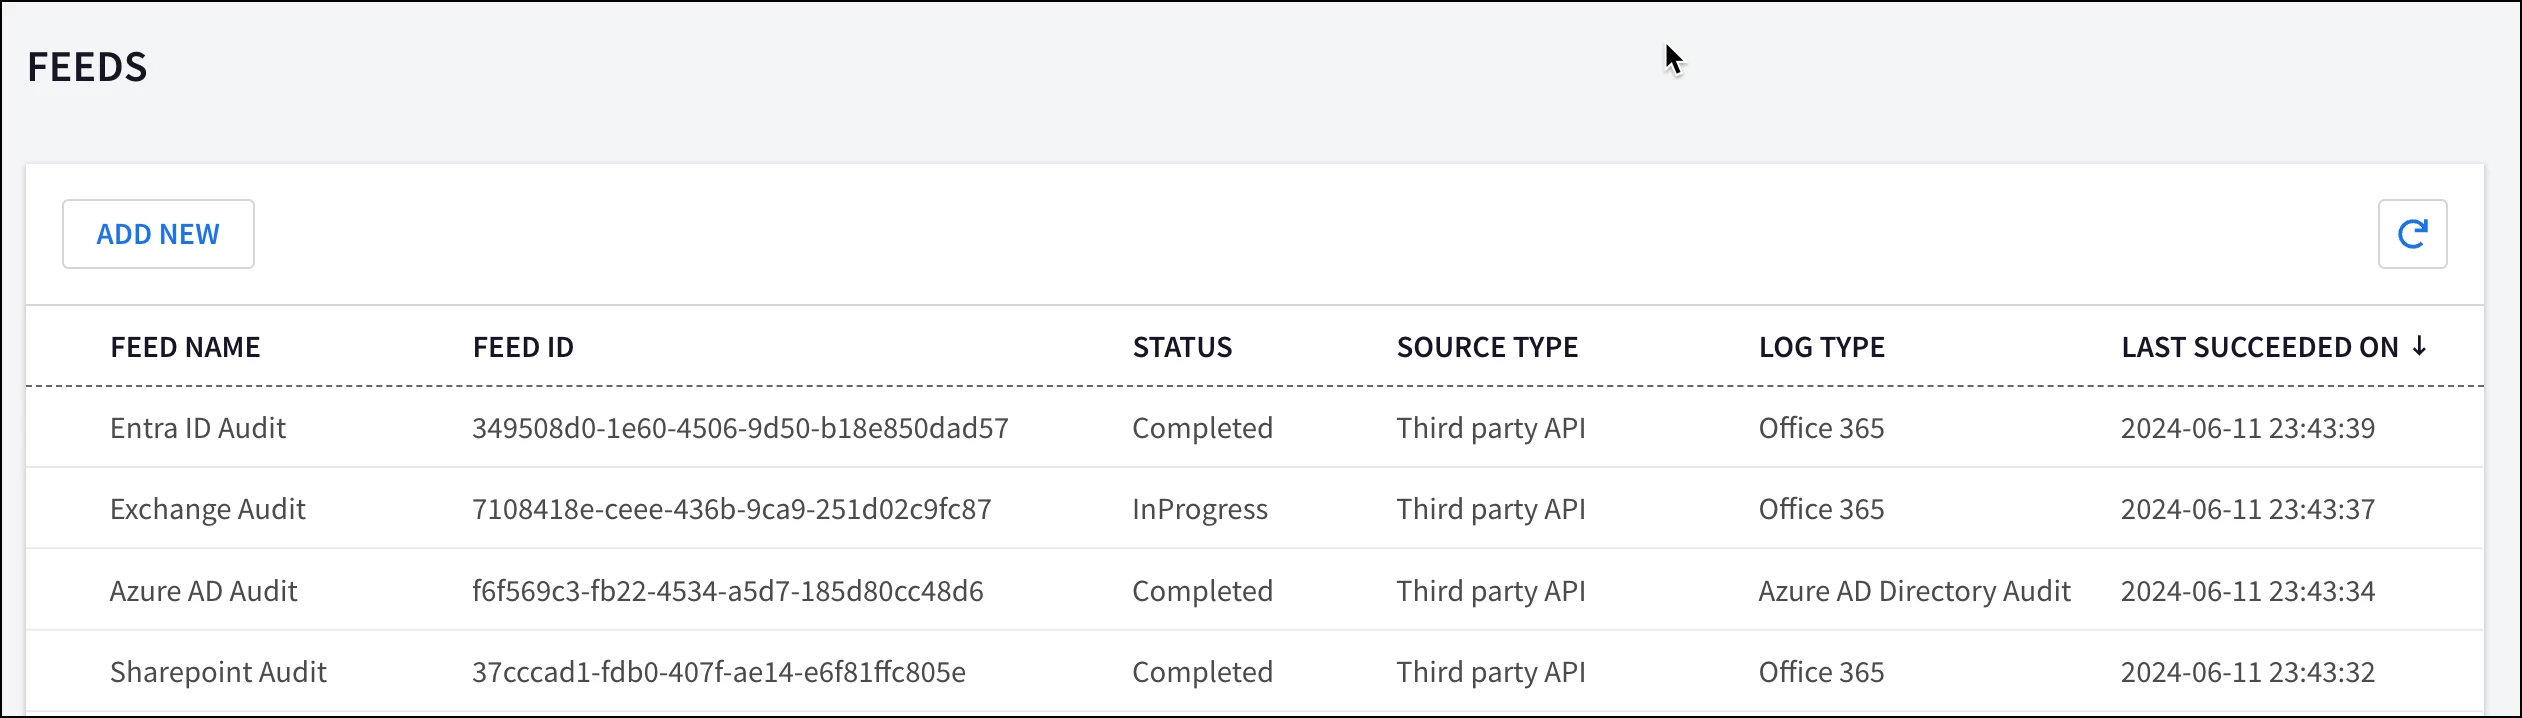Open the Sharepoint Audit feed
2522x718 pixels.
(218, 672)
